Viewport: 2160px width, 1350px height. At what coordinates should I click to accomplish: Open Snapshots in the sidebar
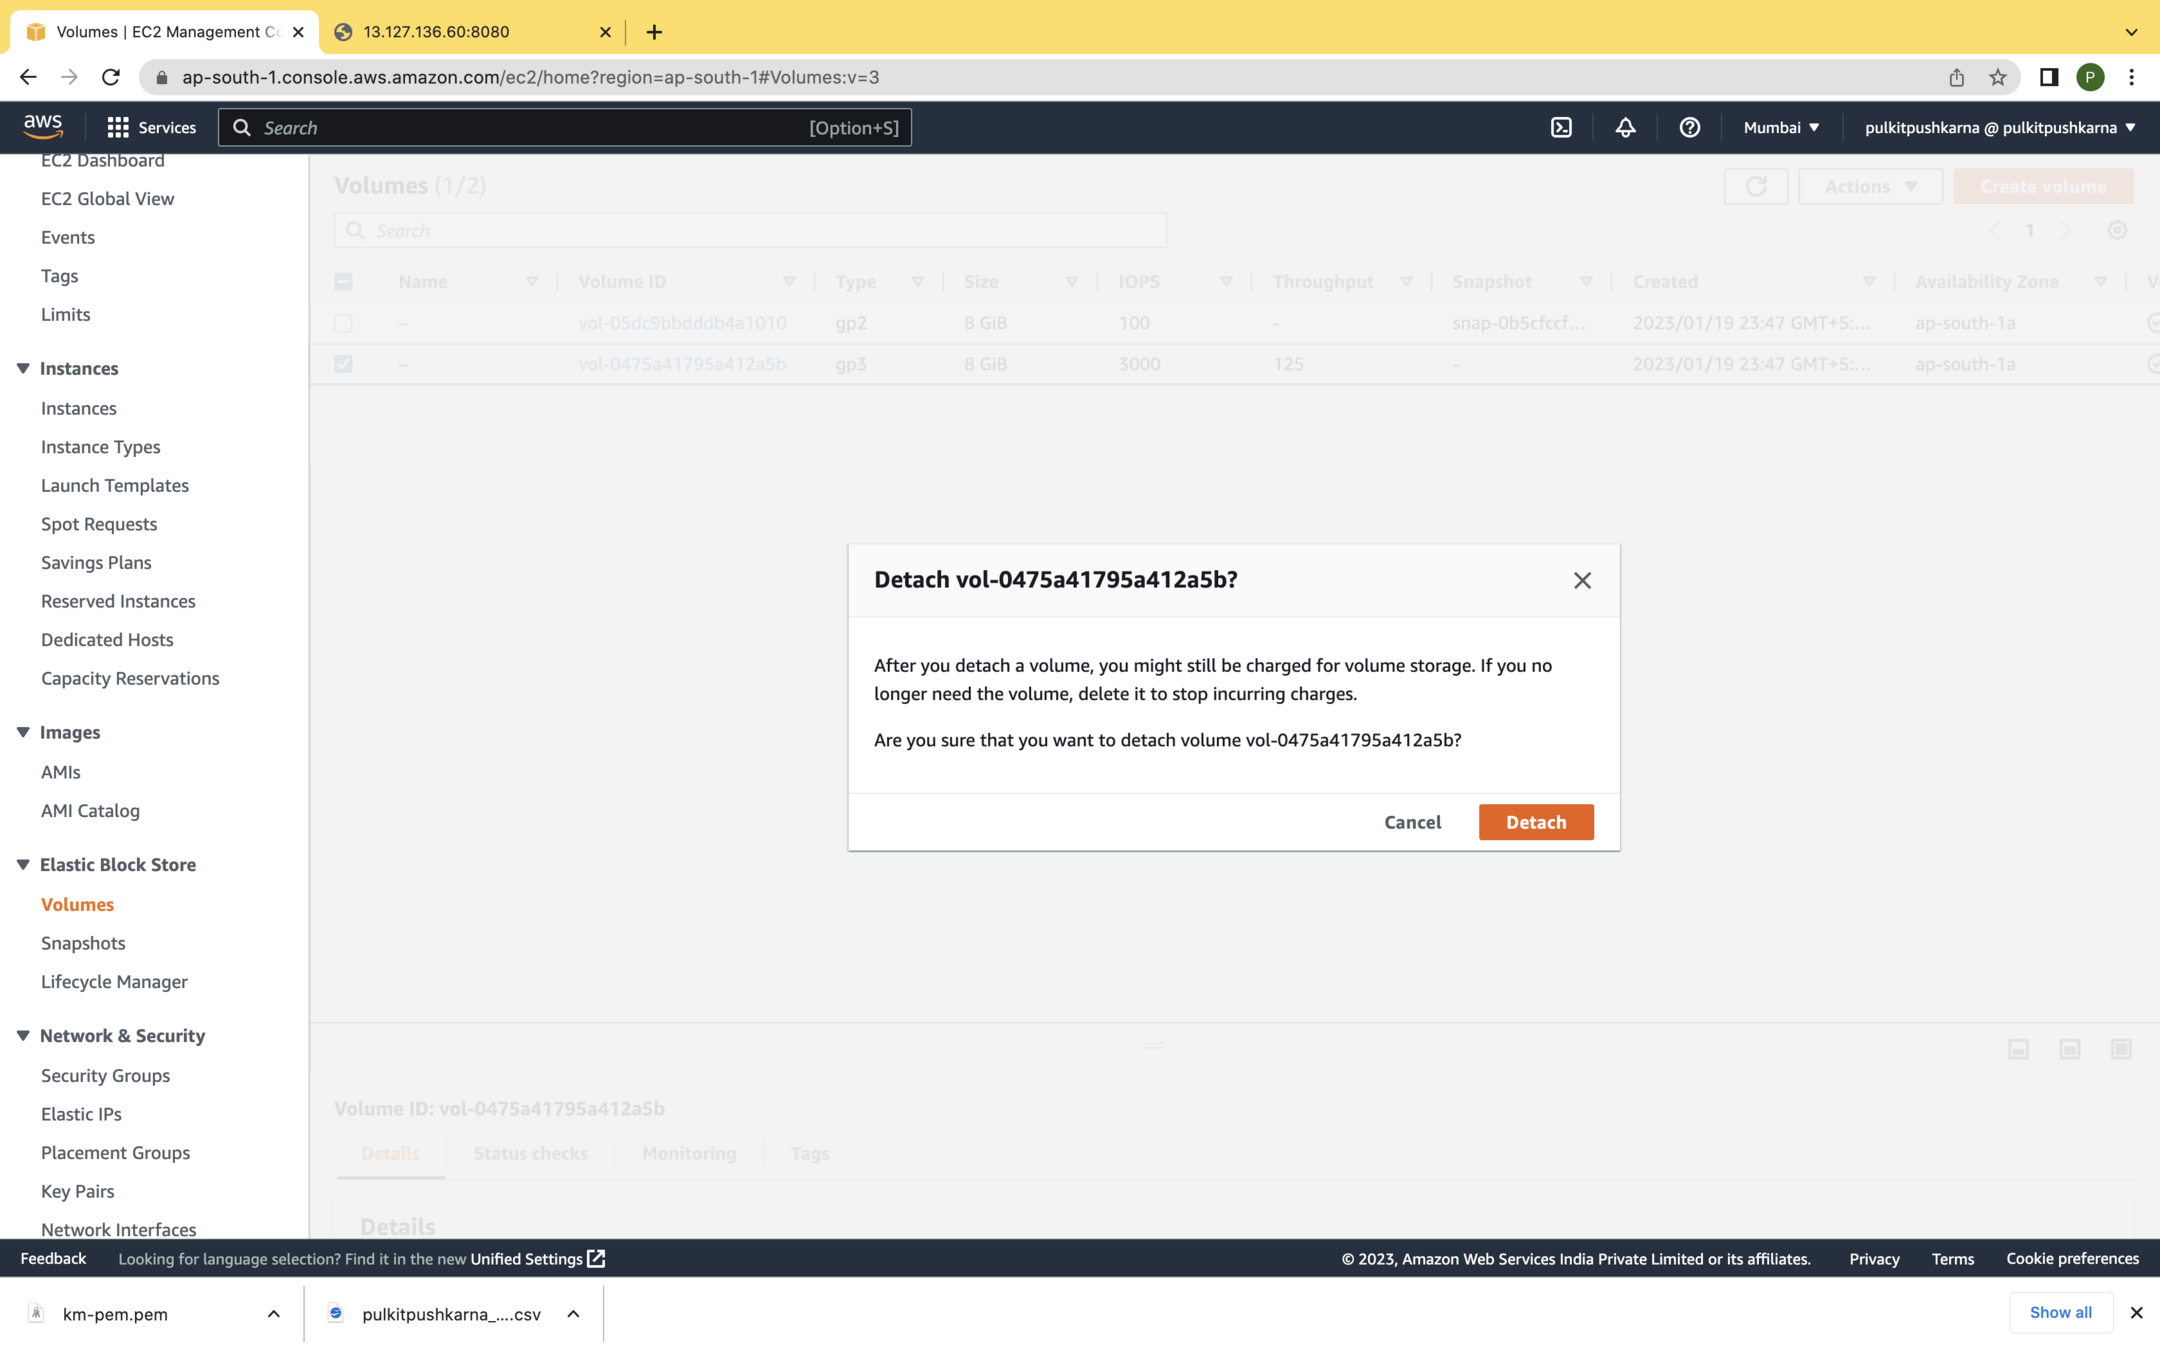click(83, 943)
